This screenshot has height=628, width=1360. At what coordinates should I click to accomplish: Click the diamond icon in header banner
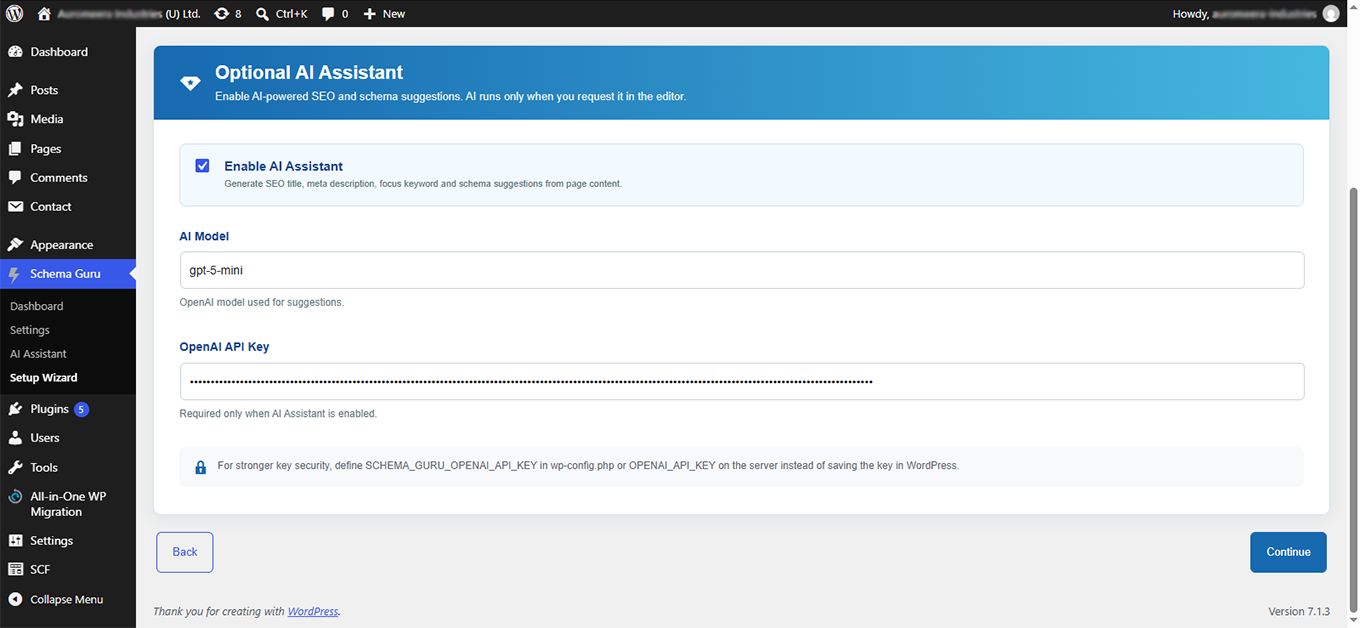click(x=190, y=83)
